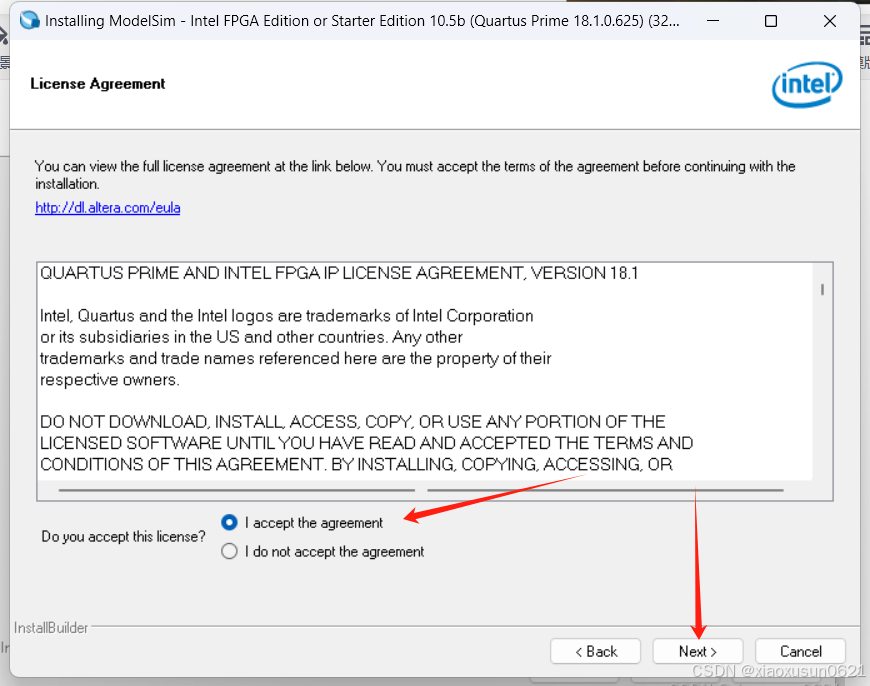Click the QUARTUS PRIME license title line
The image size is (870, 686).
pyautogui.click(x=339, y=273)
